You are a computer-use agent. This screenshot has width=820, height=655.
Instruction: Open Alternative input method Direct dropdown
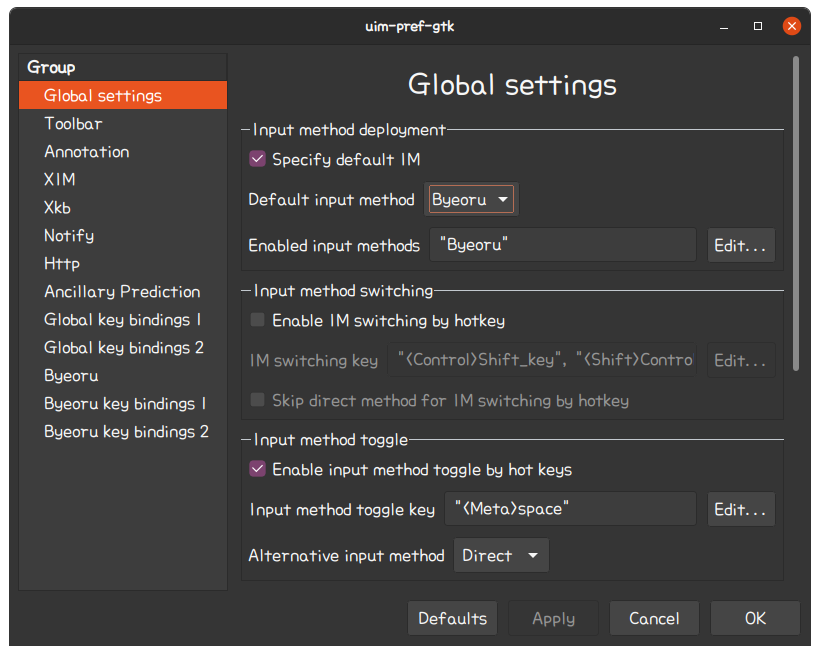click(x=501, y=555)
